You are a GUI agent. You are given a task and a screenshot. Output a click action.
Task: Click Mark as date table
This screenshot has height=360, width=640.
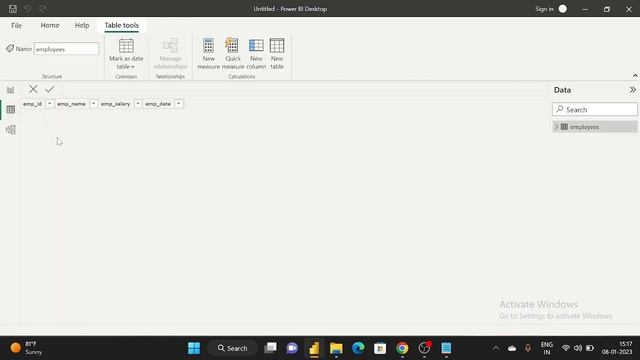(126, 54)
